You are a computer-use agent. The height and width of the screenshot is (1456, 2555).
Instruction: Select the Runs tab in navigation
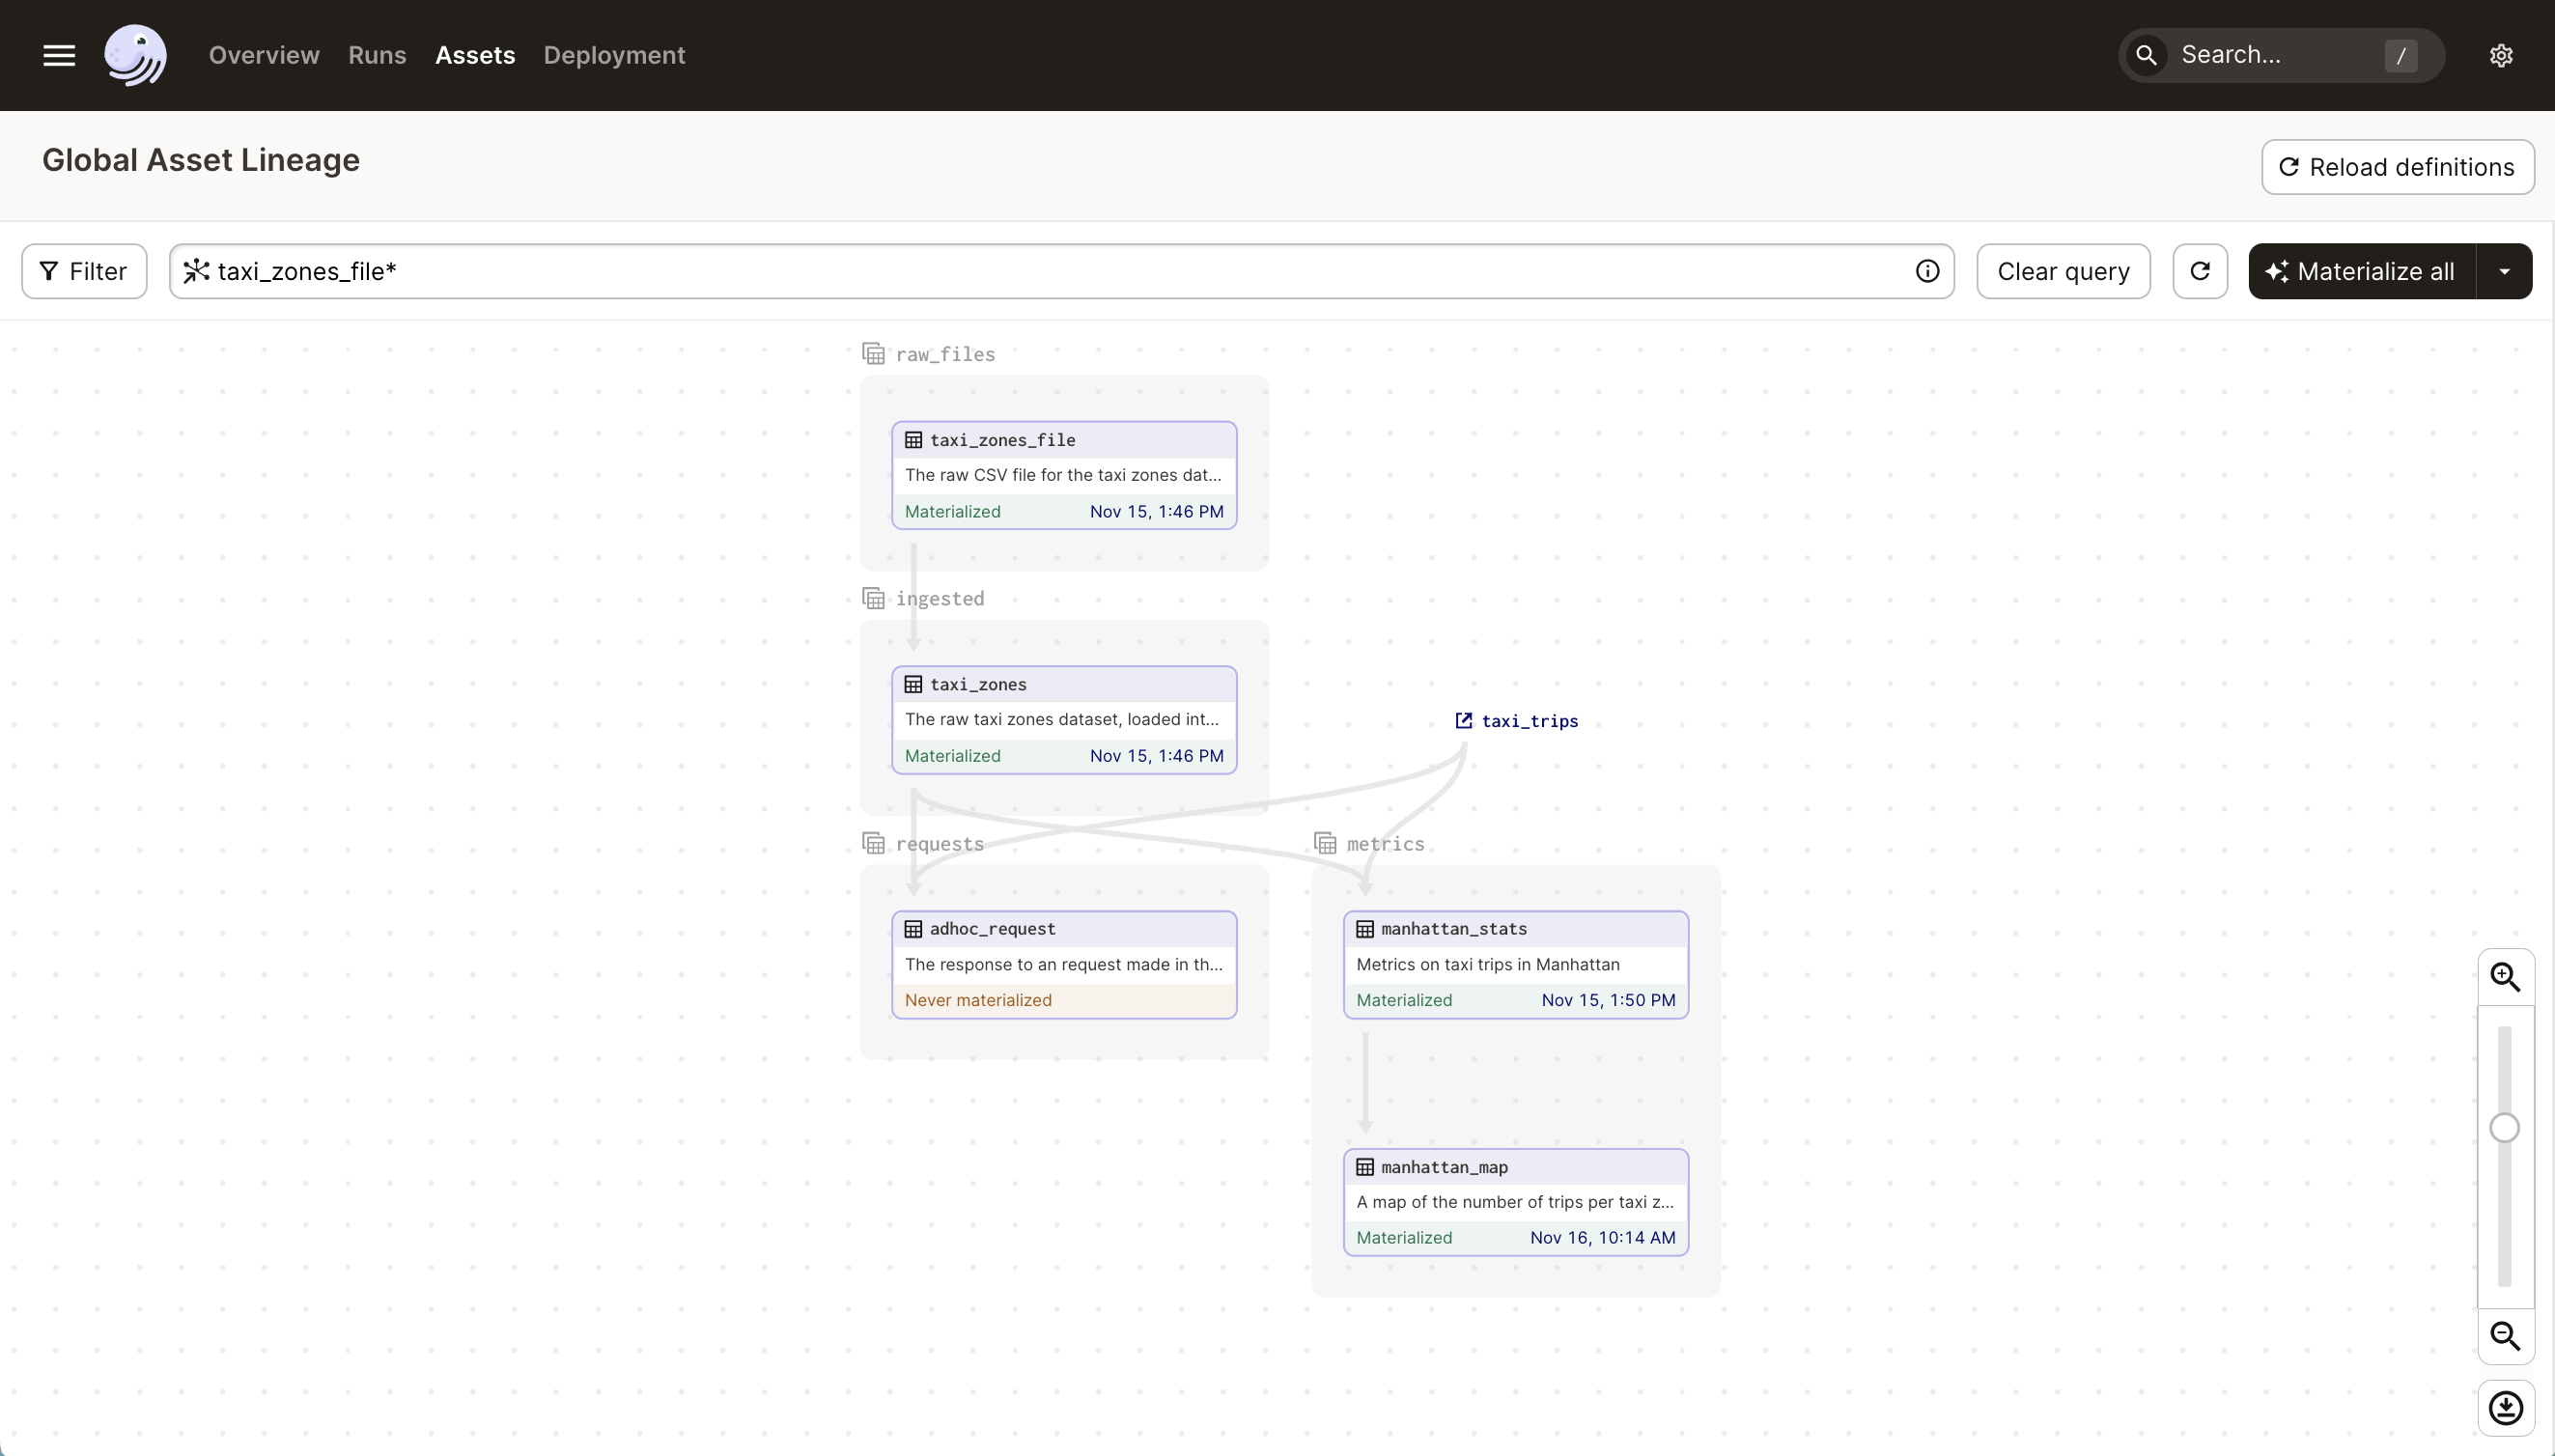coord(378,54)
